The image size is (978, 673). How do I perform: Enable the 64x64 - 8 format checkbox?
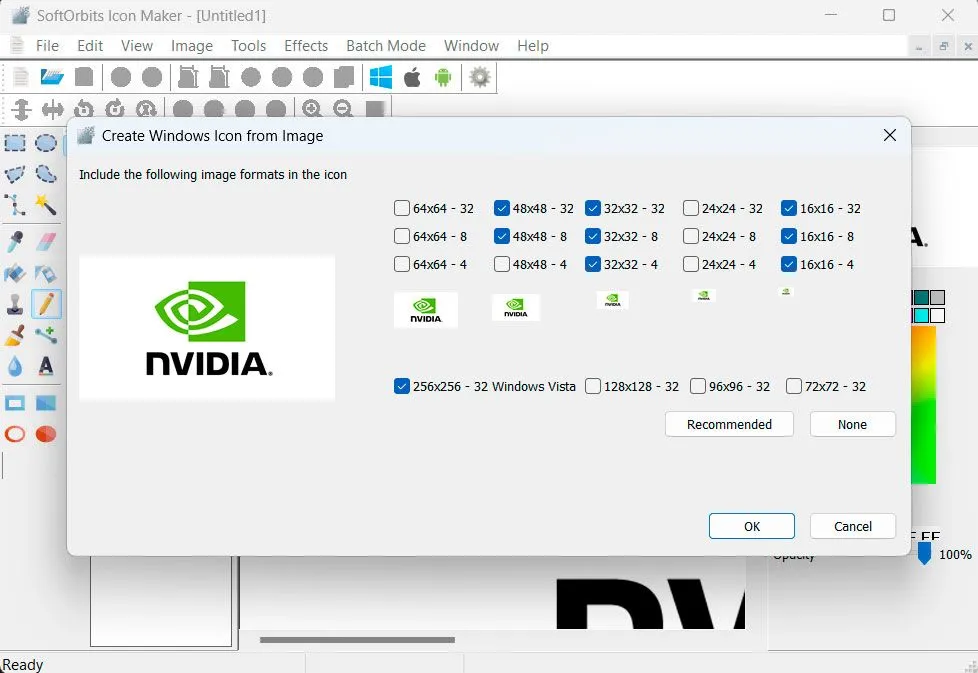402,236
